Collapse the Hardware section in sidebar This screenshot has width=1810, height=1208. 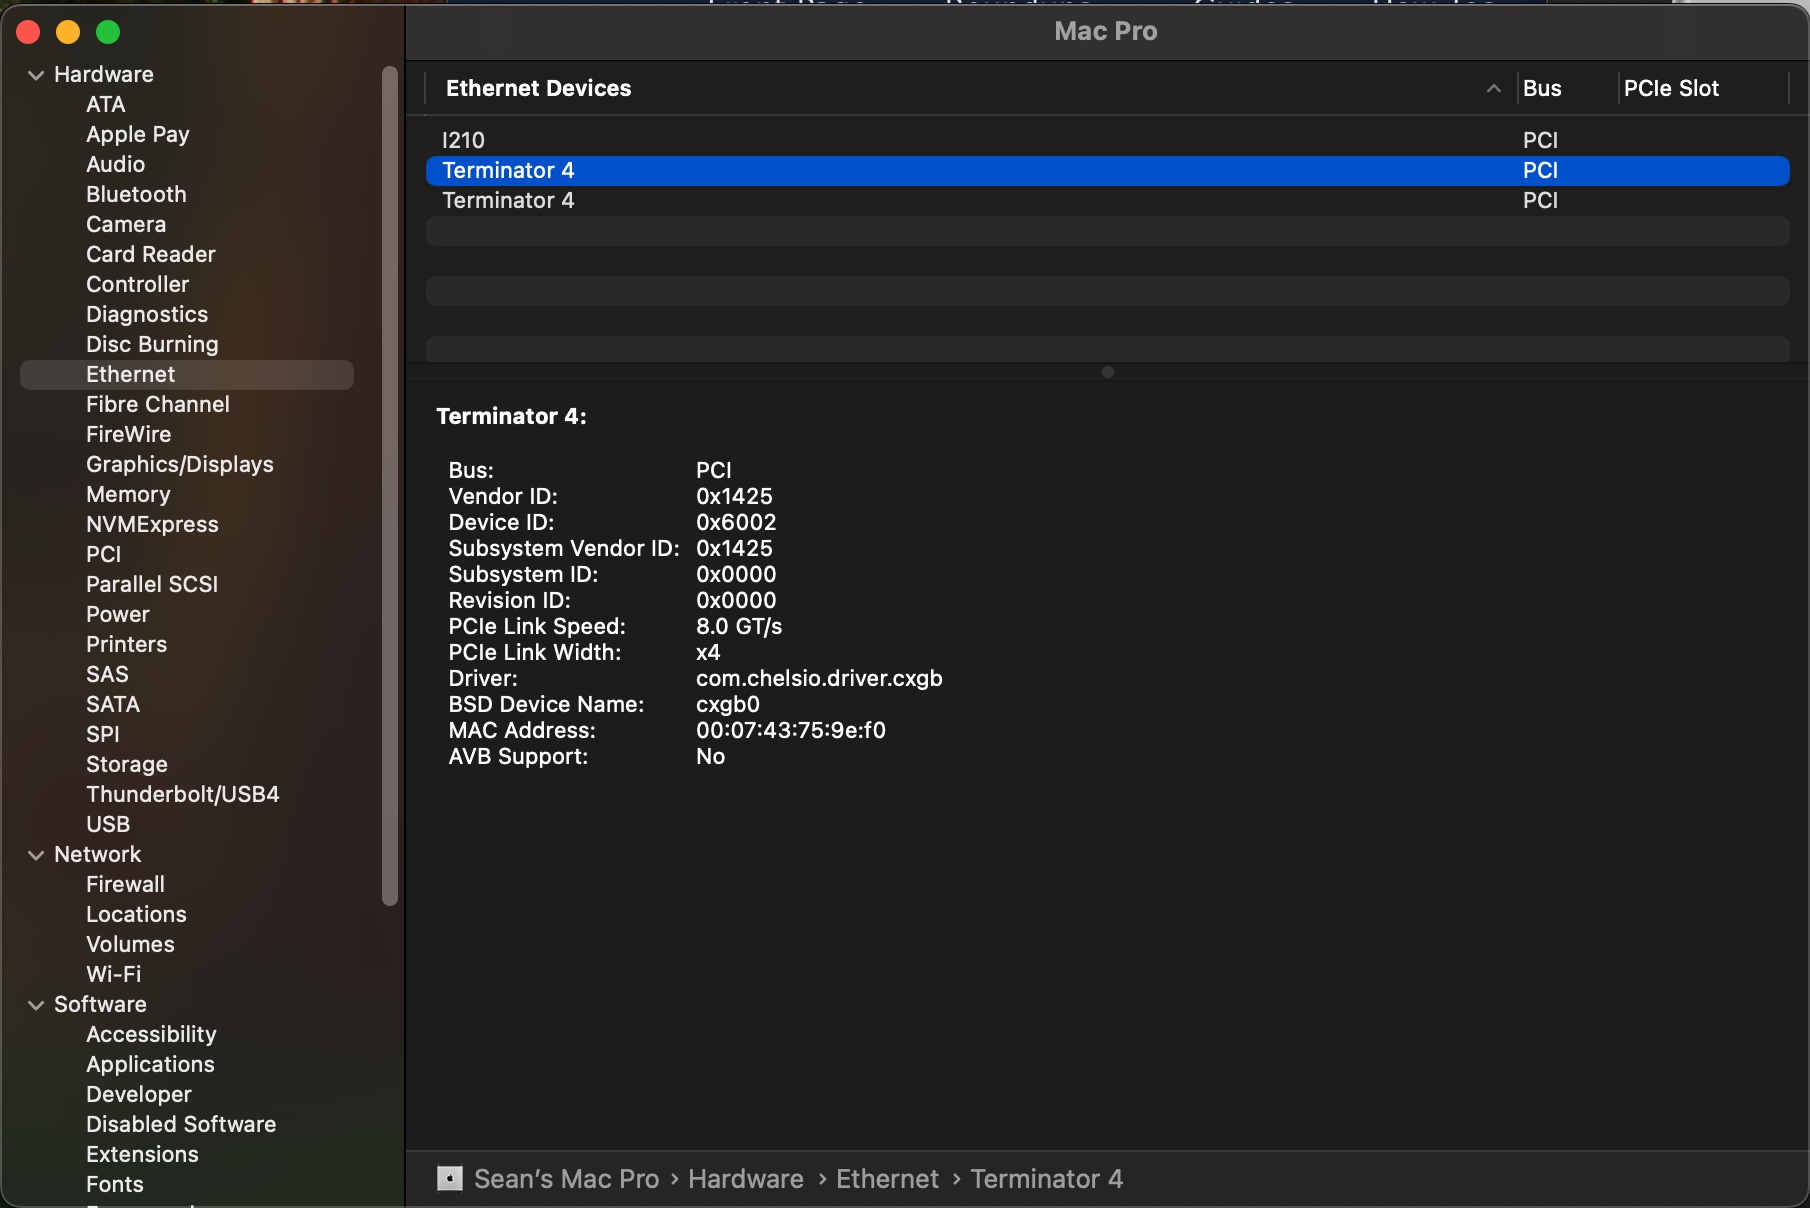(x=36, y=75)
